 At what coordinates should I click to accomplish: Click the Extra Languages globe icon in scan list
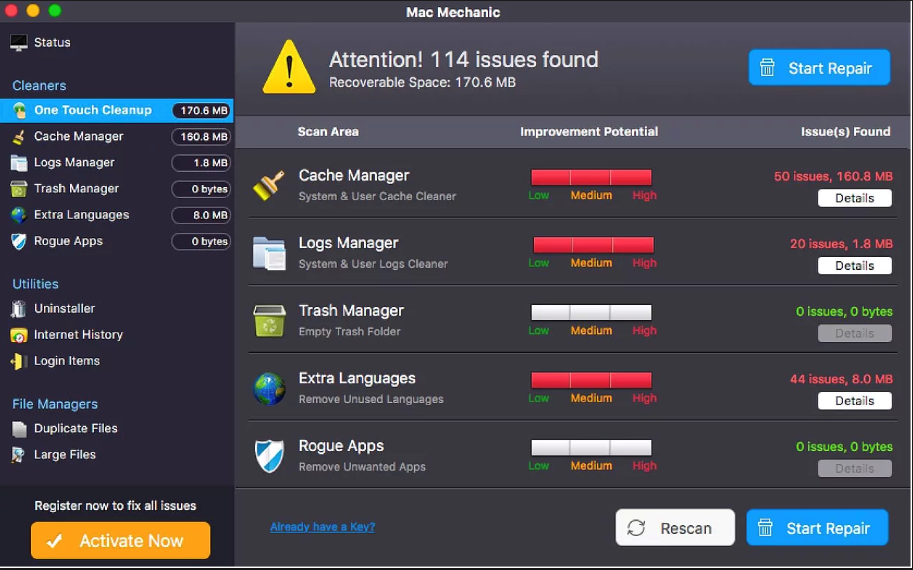(x=268, y=388)
